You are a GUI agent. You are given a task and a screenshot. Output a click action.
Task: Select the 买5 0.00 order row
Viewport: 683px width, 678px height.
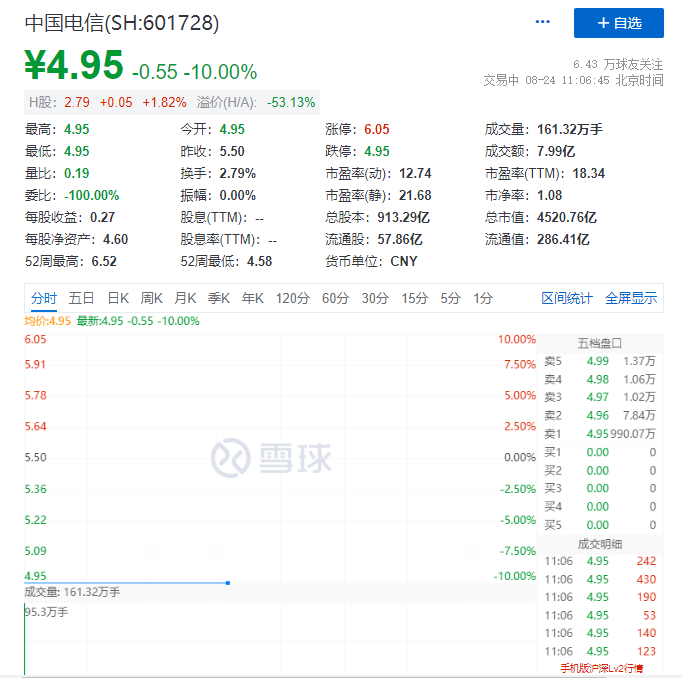[x=600, y=525]
